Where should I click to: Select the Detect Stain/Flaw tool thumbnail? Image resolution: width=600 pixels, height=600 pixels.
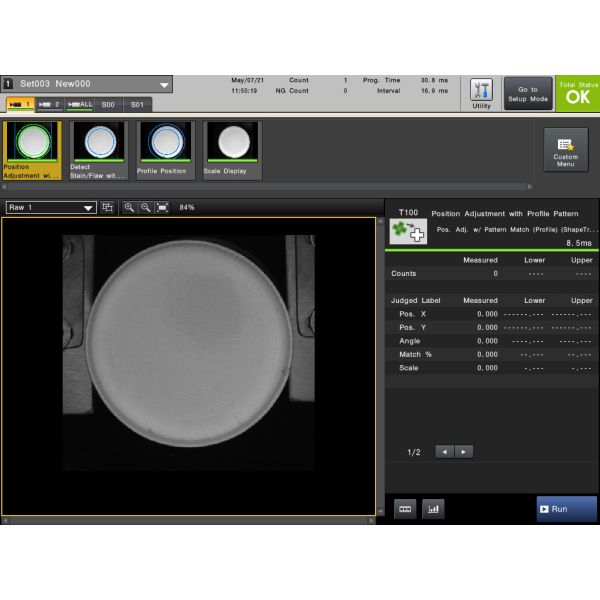[98, 150]
